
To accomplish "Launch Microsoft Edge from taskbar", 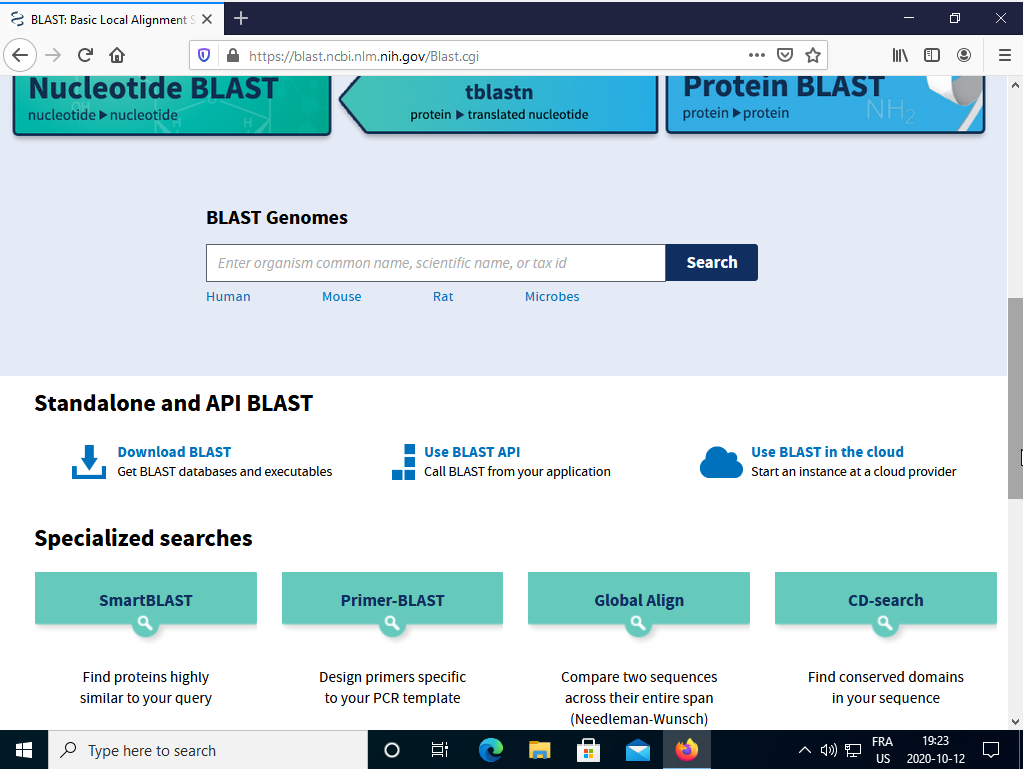I will point(491,750).
